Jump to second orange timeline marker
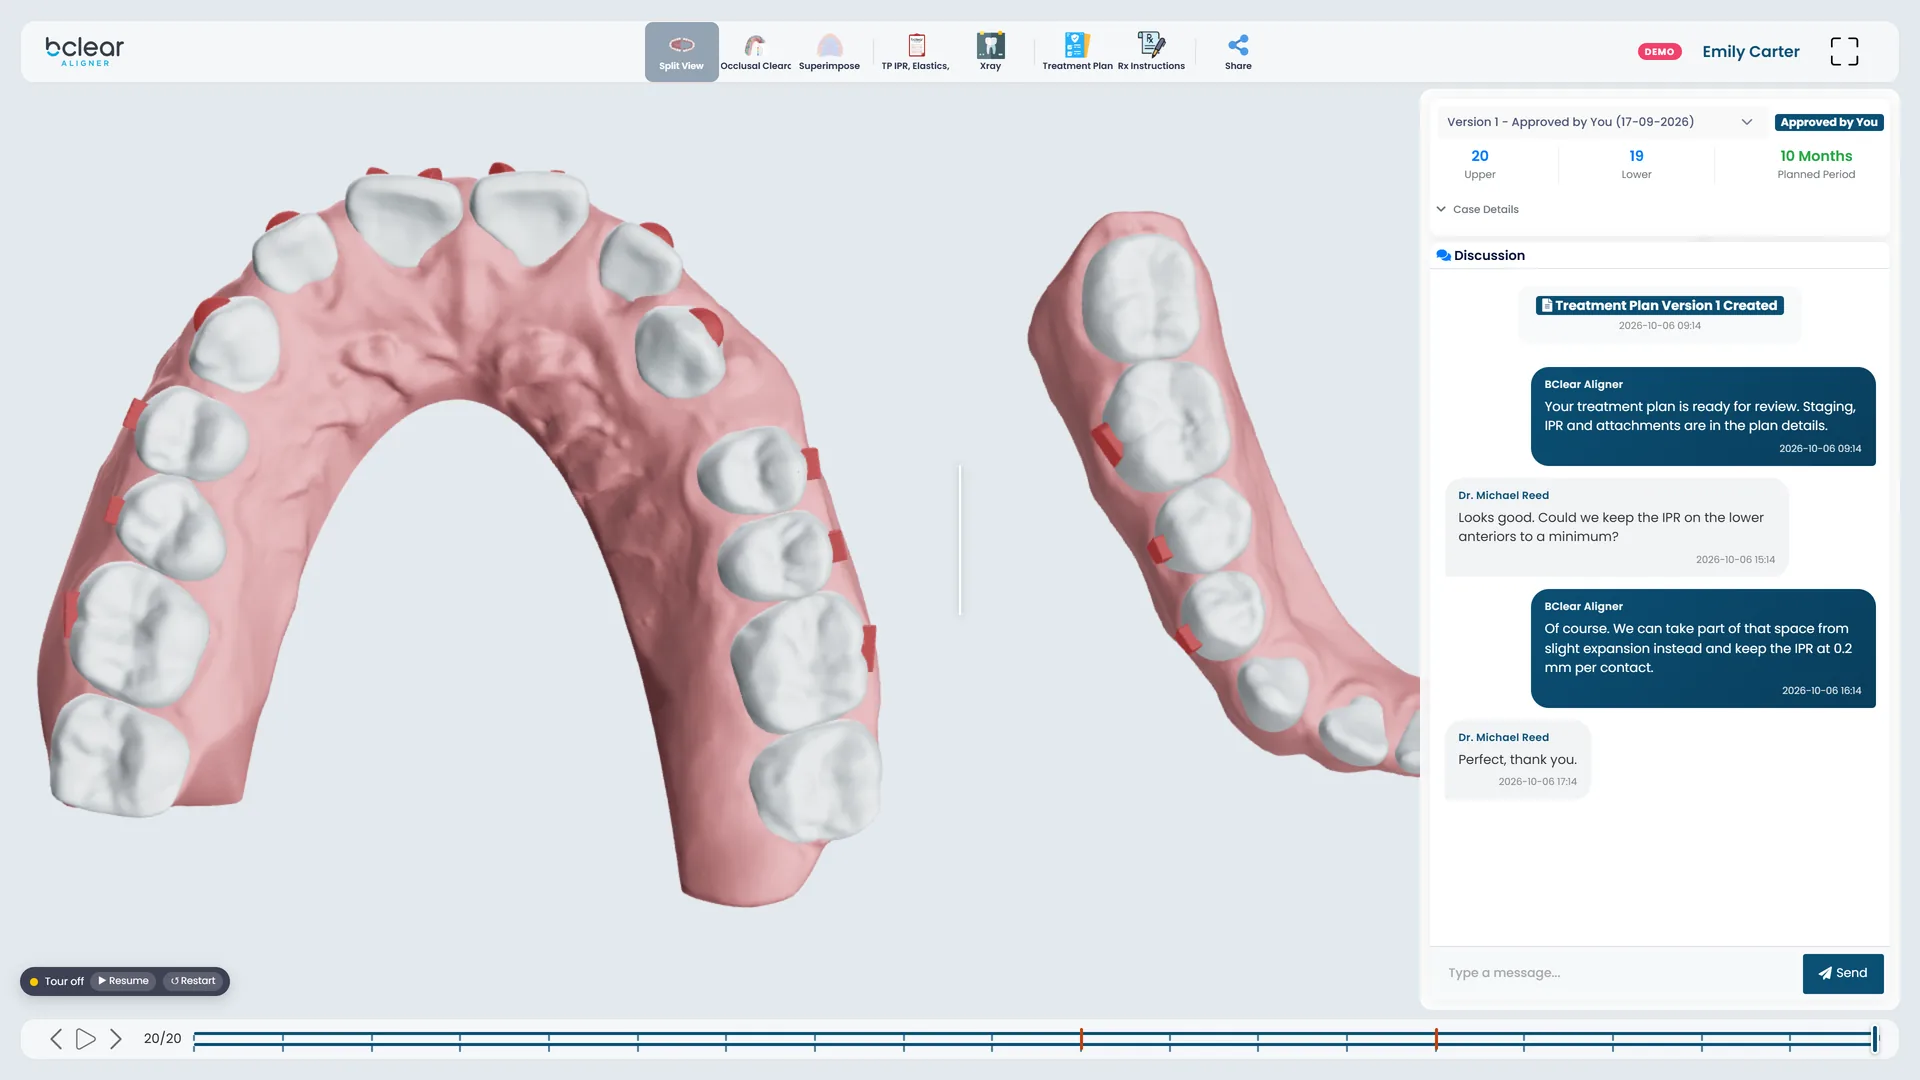This screenshot has height=1080, width=1920. (x=1436, y=1039)
